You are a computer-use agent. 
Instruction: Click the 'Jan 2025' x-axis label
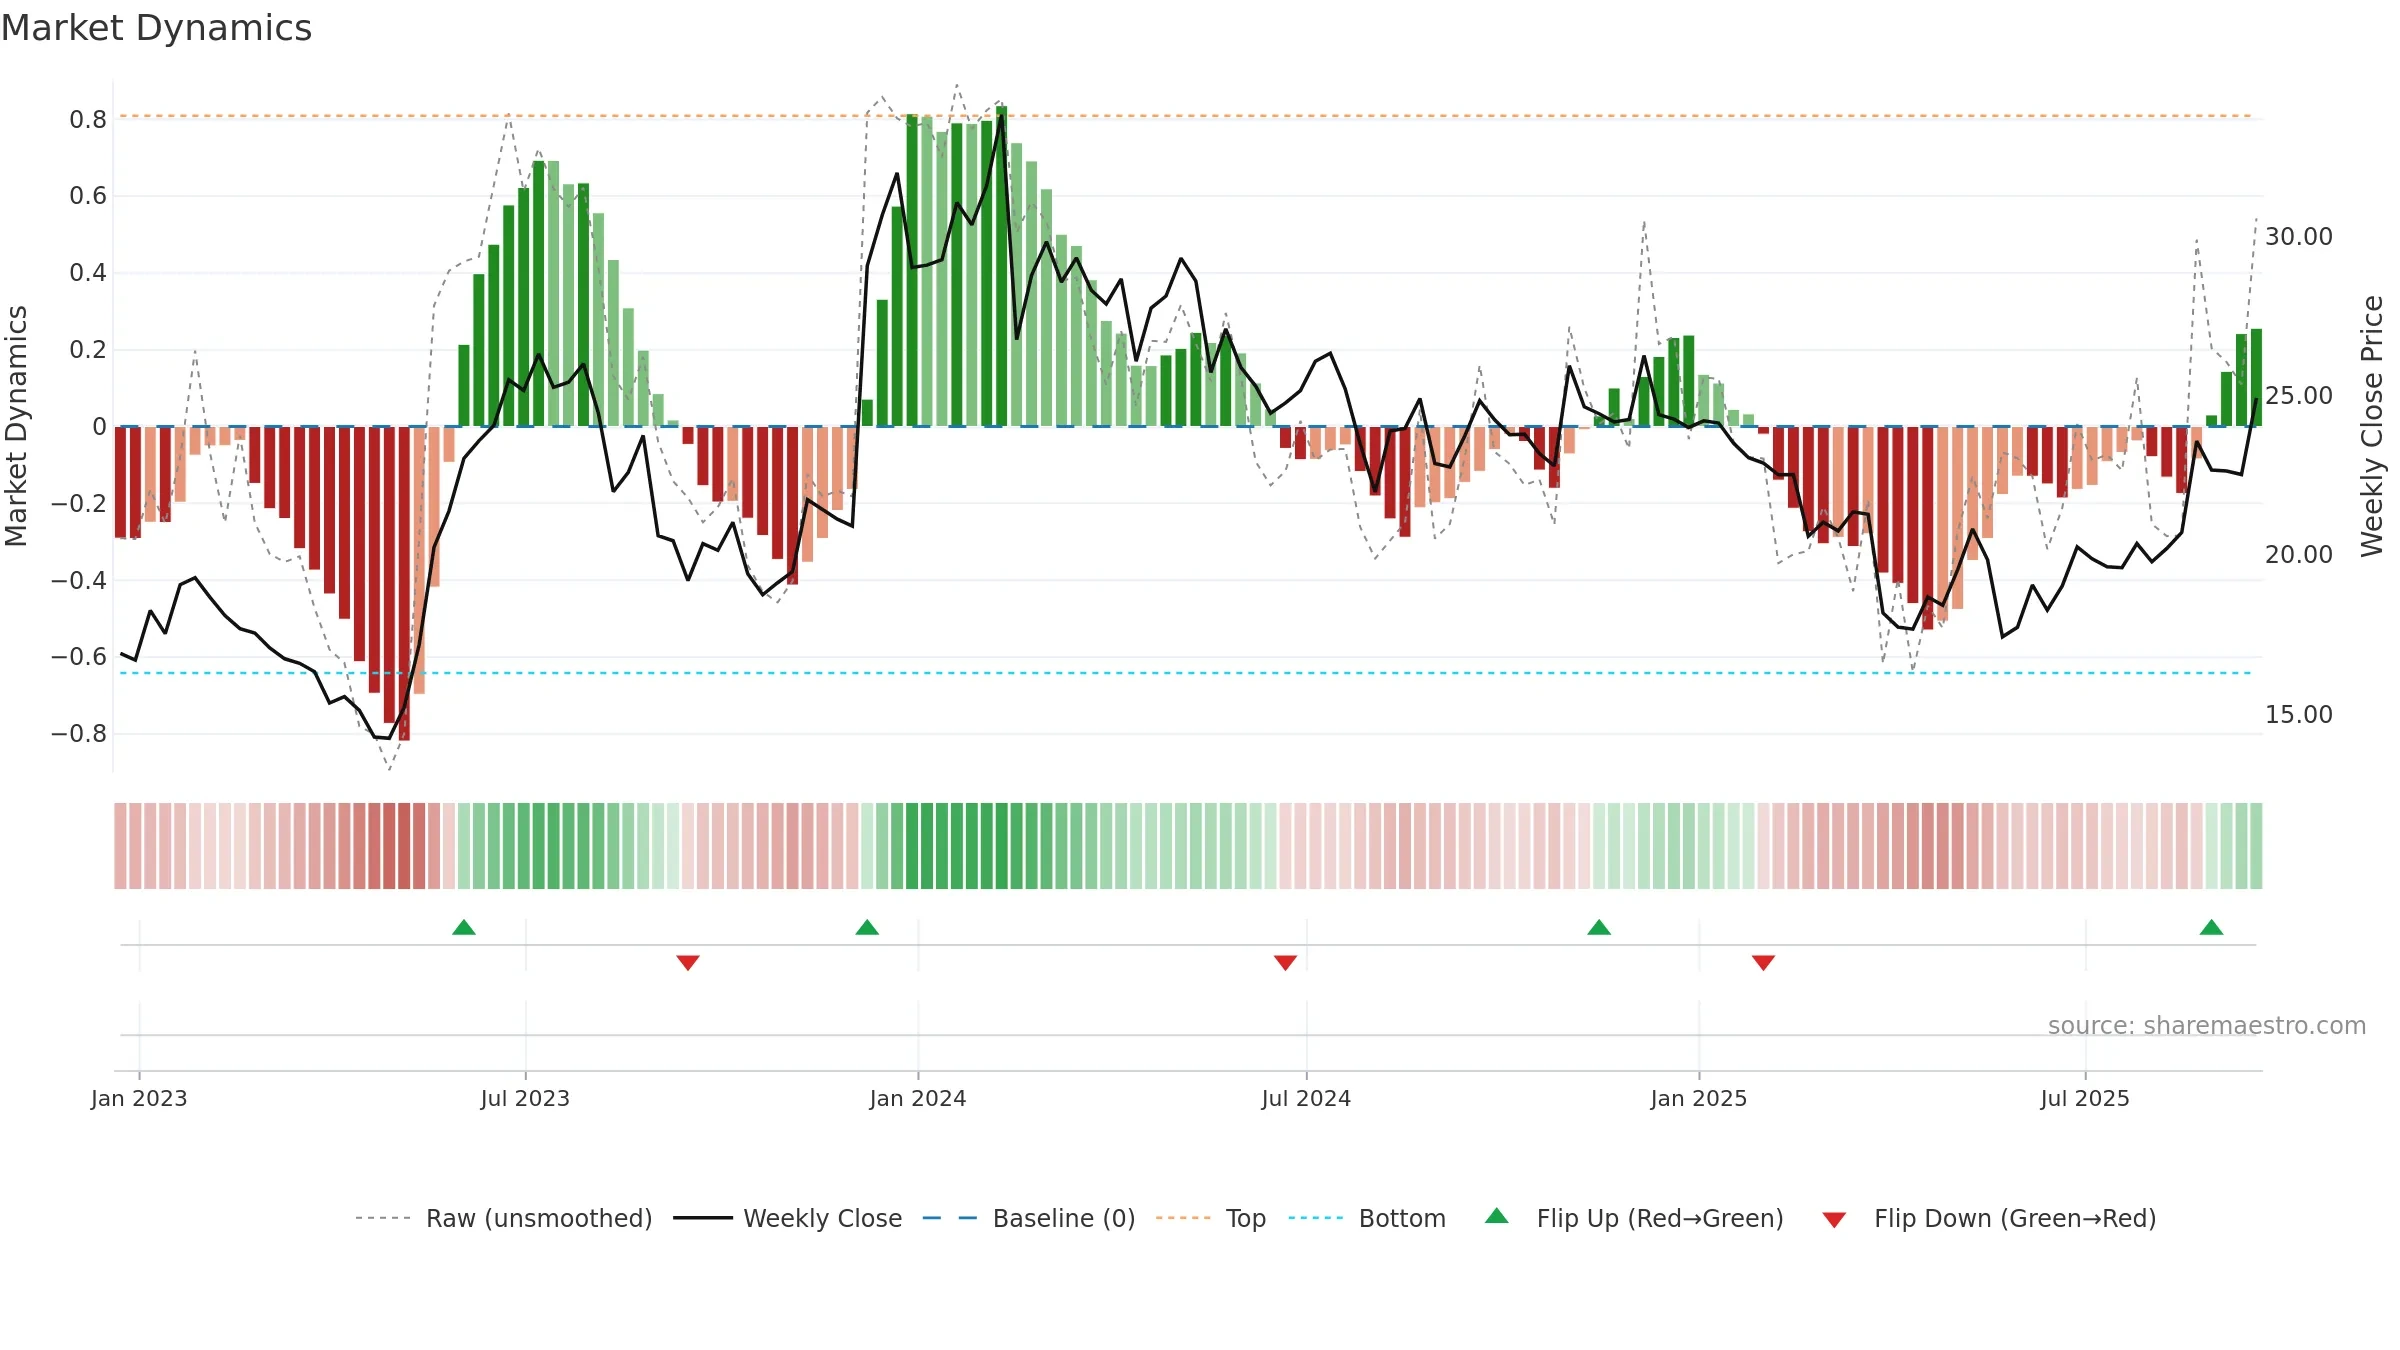(1699, 1098)
